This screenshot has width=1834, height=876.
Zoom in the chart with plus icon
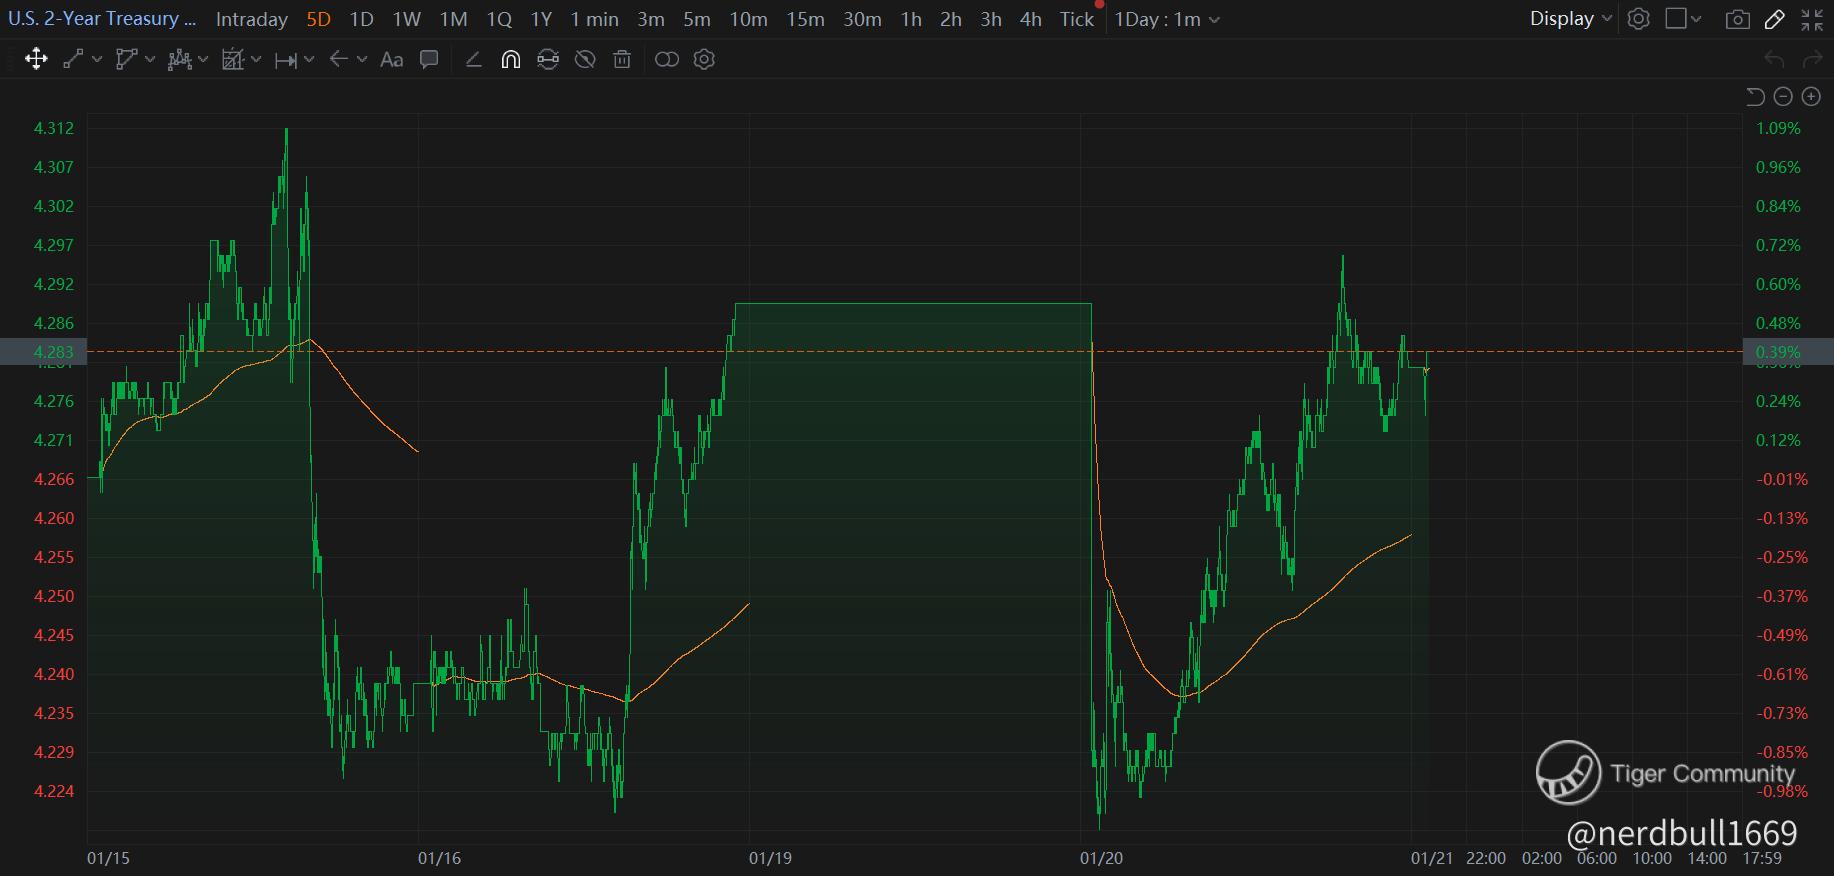[x=1811, y=96]
